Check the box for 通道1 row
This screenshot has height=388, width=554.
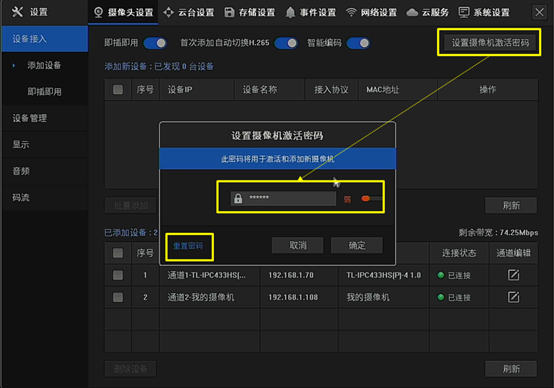(118, 275)
